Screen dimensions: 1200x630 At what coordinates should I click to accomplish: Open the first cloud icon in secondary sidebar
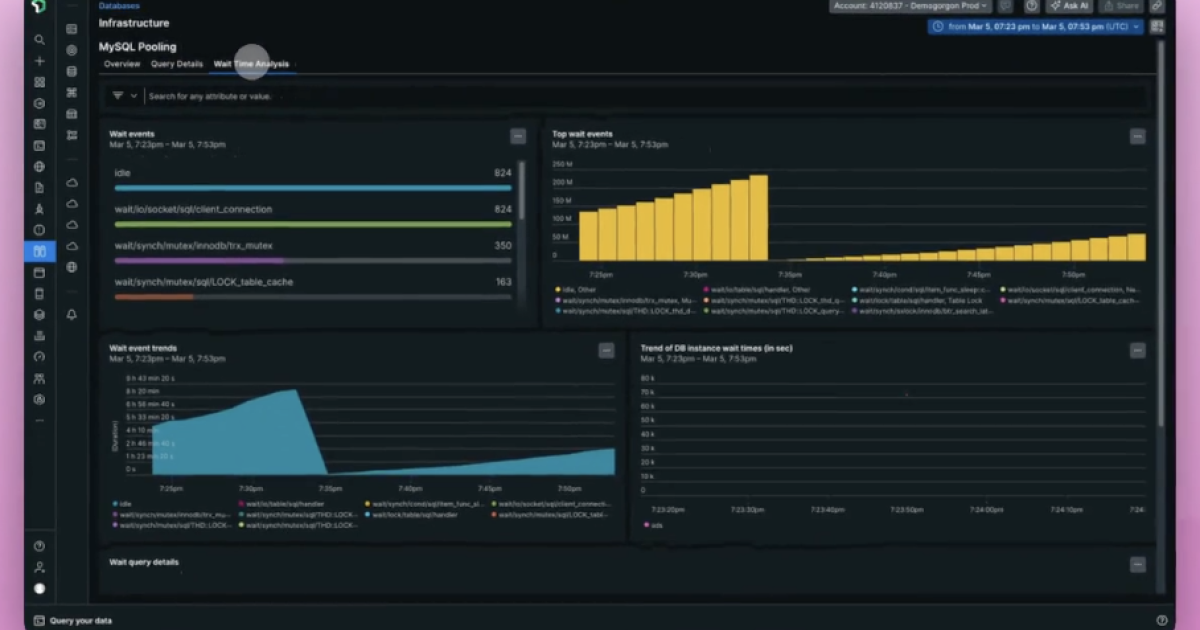tap(72, 183)
